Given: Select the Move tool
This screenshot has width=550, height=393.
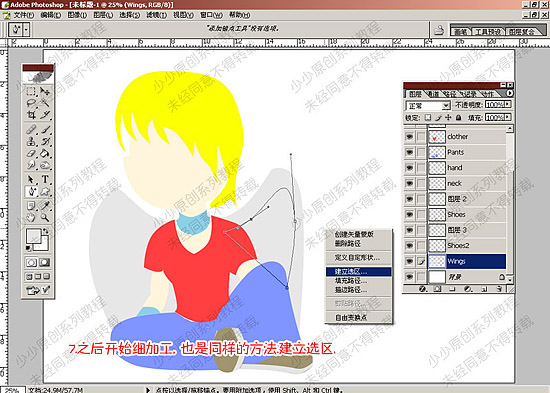Looking at the screenshot, I should click(x=45, y=91).
